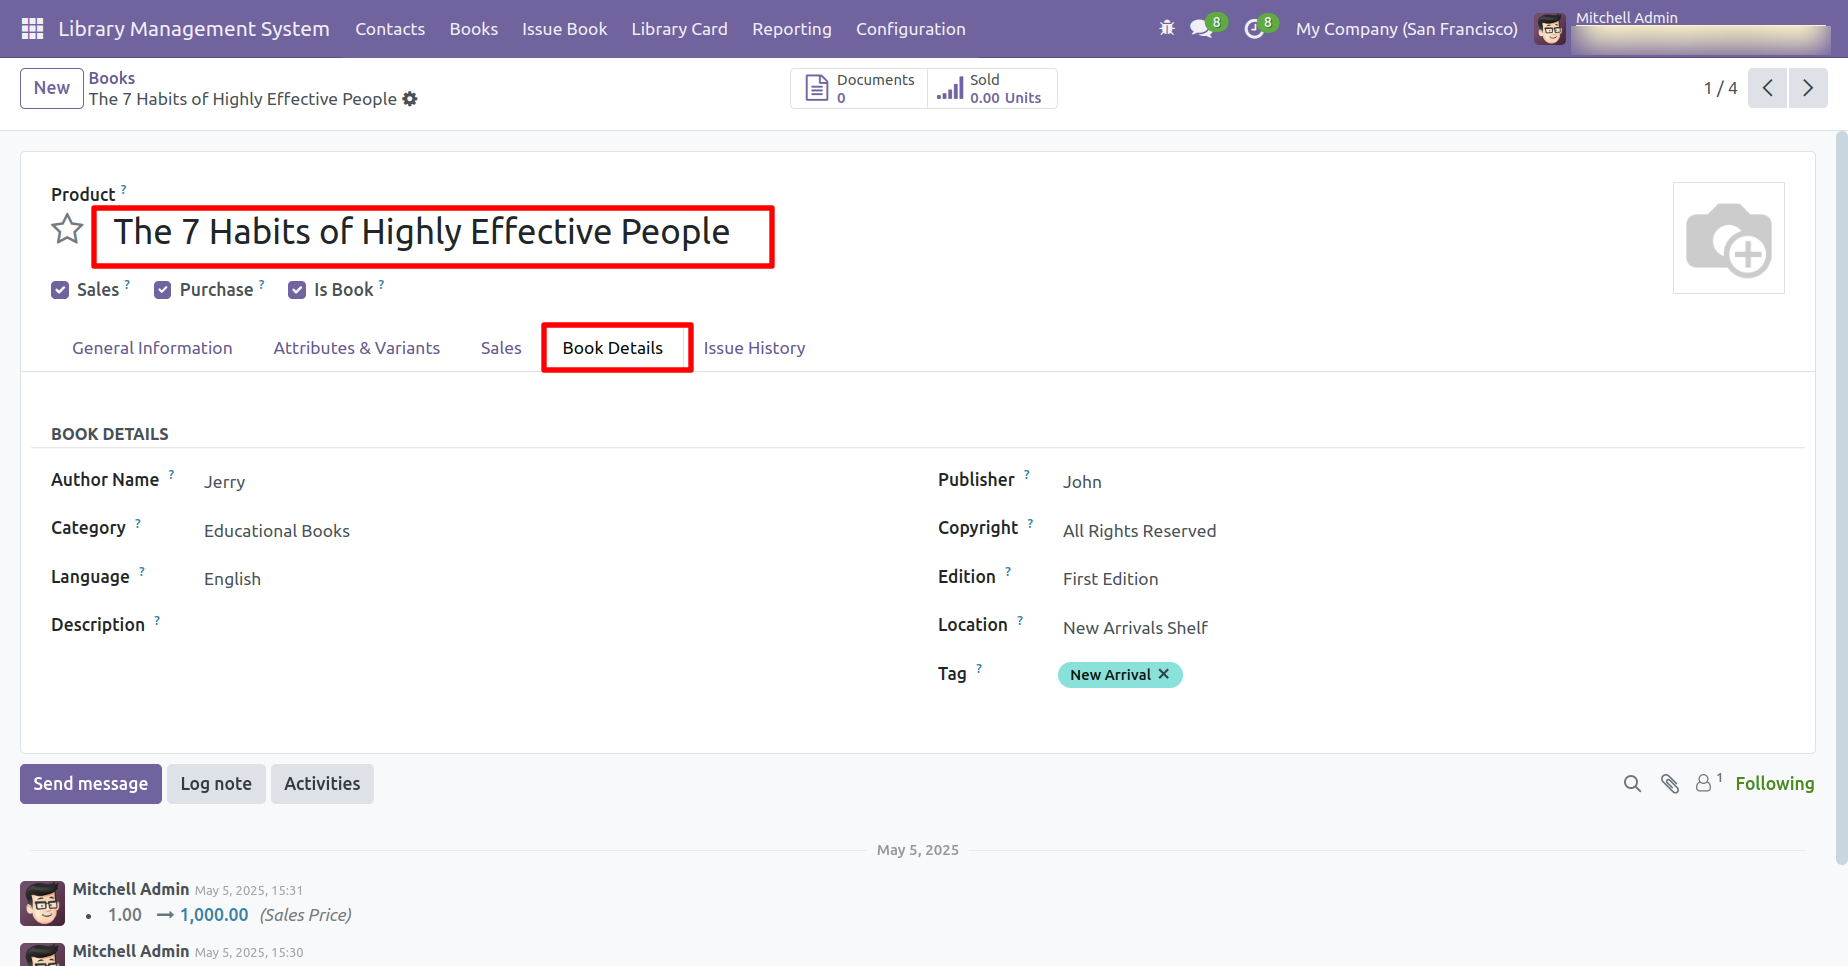This screenshot has width=1848, height=966.
Task: Click the chatter search magnifier icon
Action: point(1632,784)
